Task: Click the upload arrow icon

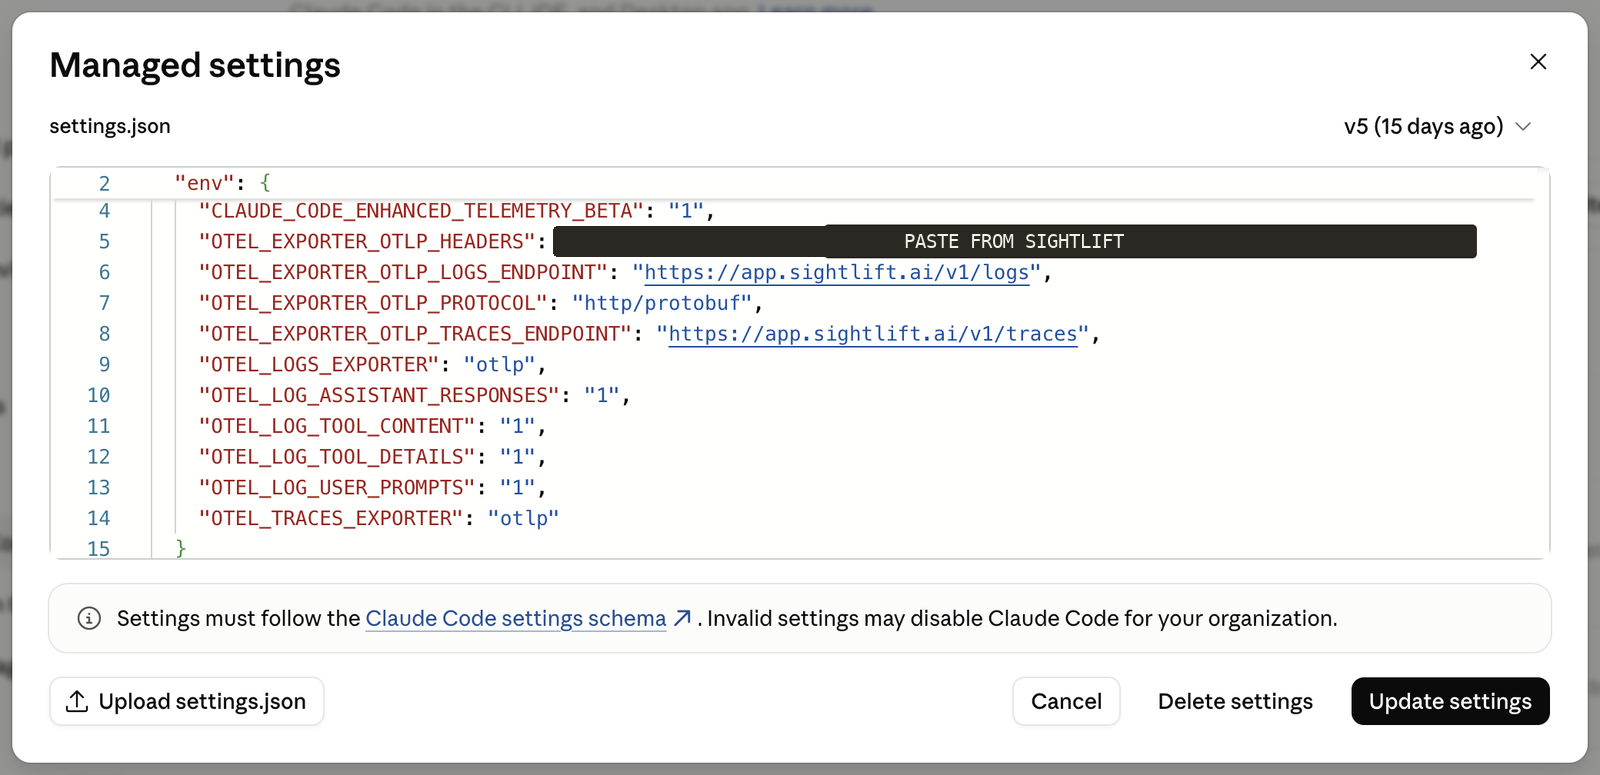Action: (x=77, y=701)
